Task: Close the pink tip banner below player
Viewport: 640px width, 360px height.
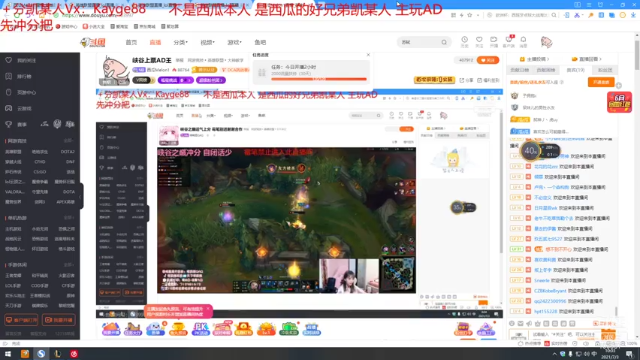Action: [x=207, y=309]
